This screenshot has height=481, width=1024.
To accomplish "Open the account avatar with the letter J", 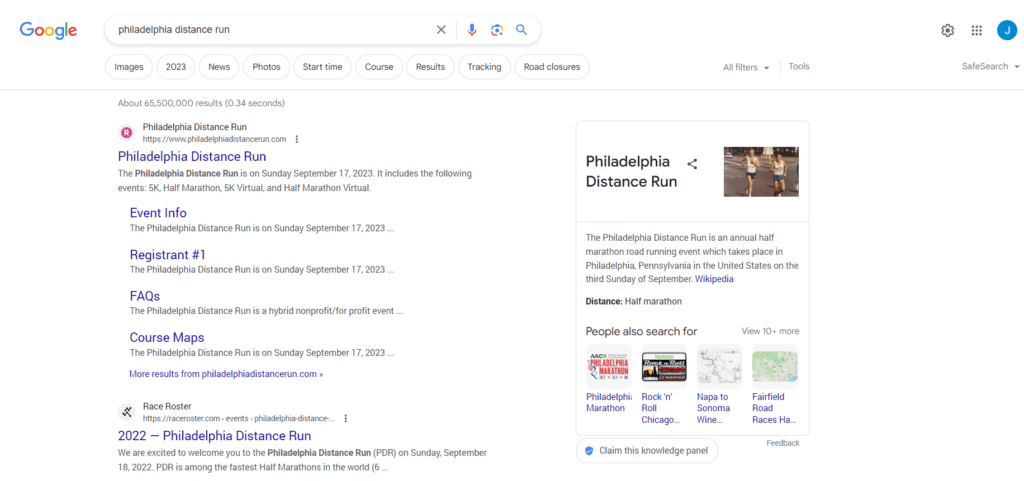I will (x=1006, y=30).
